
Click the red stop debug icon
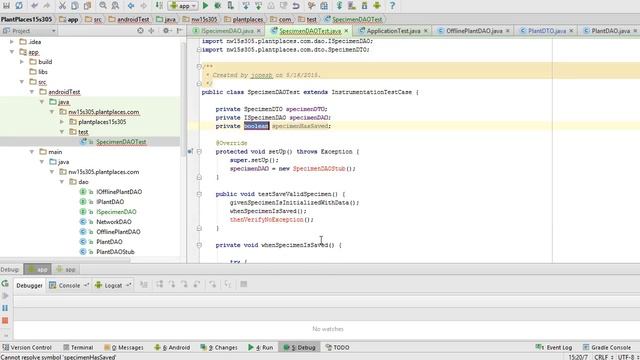pyautogui.click(x=5, y=320)
